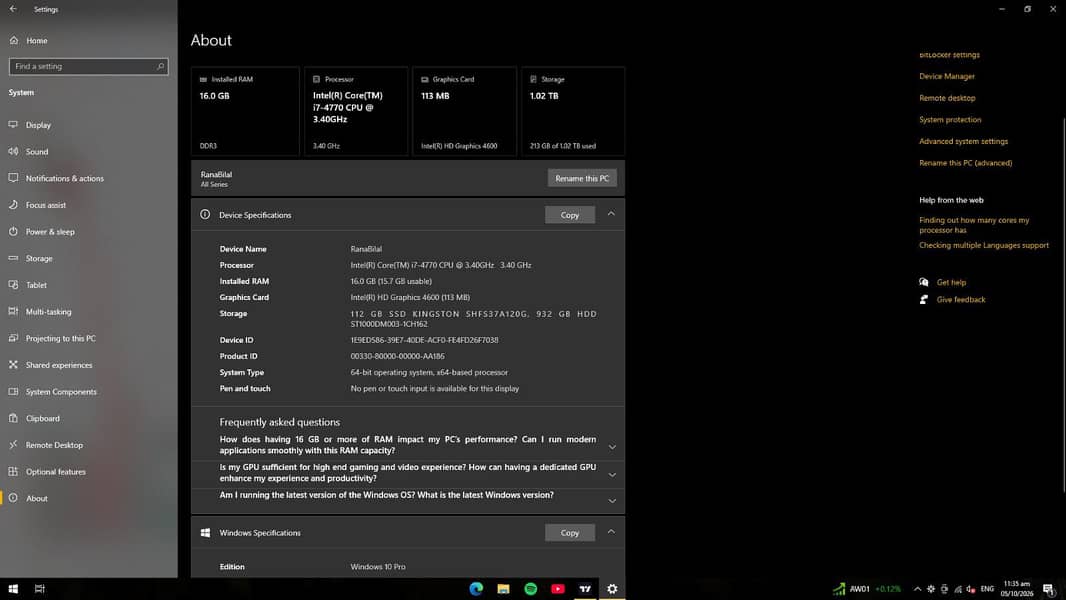Open File Explorer from the taskbar
The height and width of the screenshot is (600, 1066).
click(x=503, y=589)
